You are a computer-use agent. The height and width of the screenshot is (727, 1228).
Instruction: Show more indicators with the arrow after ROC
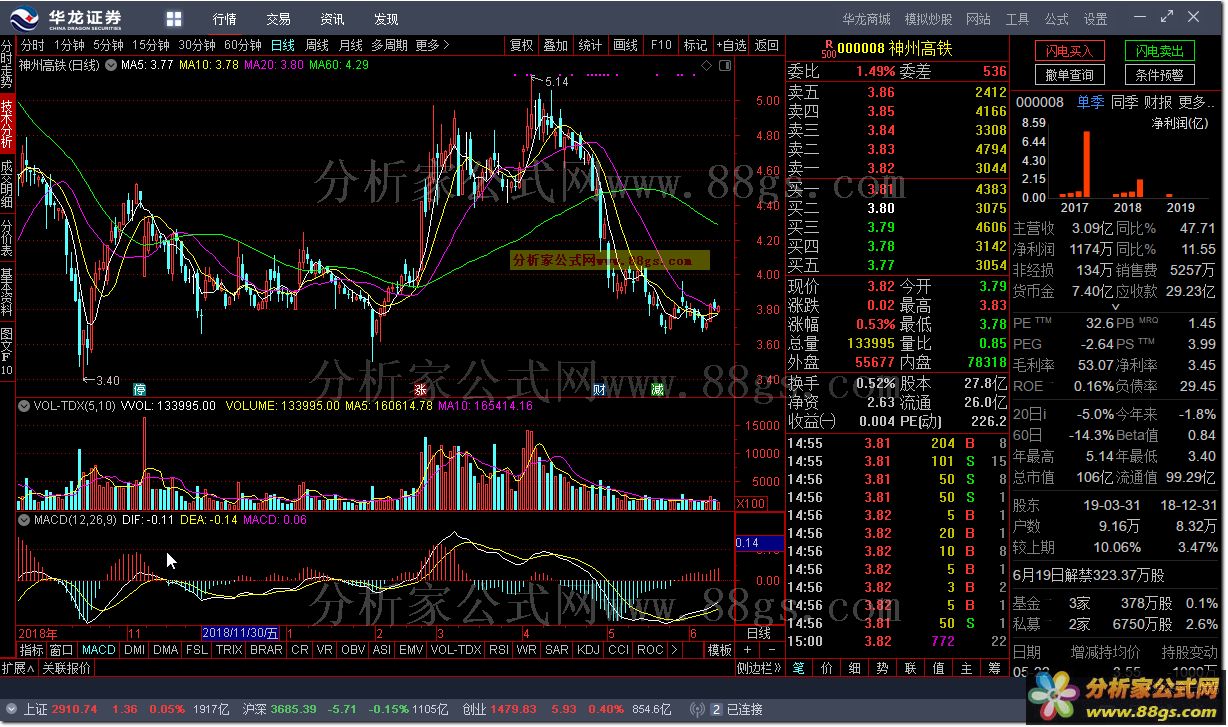tap(673, 650)
